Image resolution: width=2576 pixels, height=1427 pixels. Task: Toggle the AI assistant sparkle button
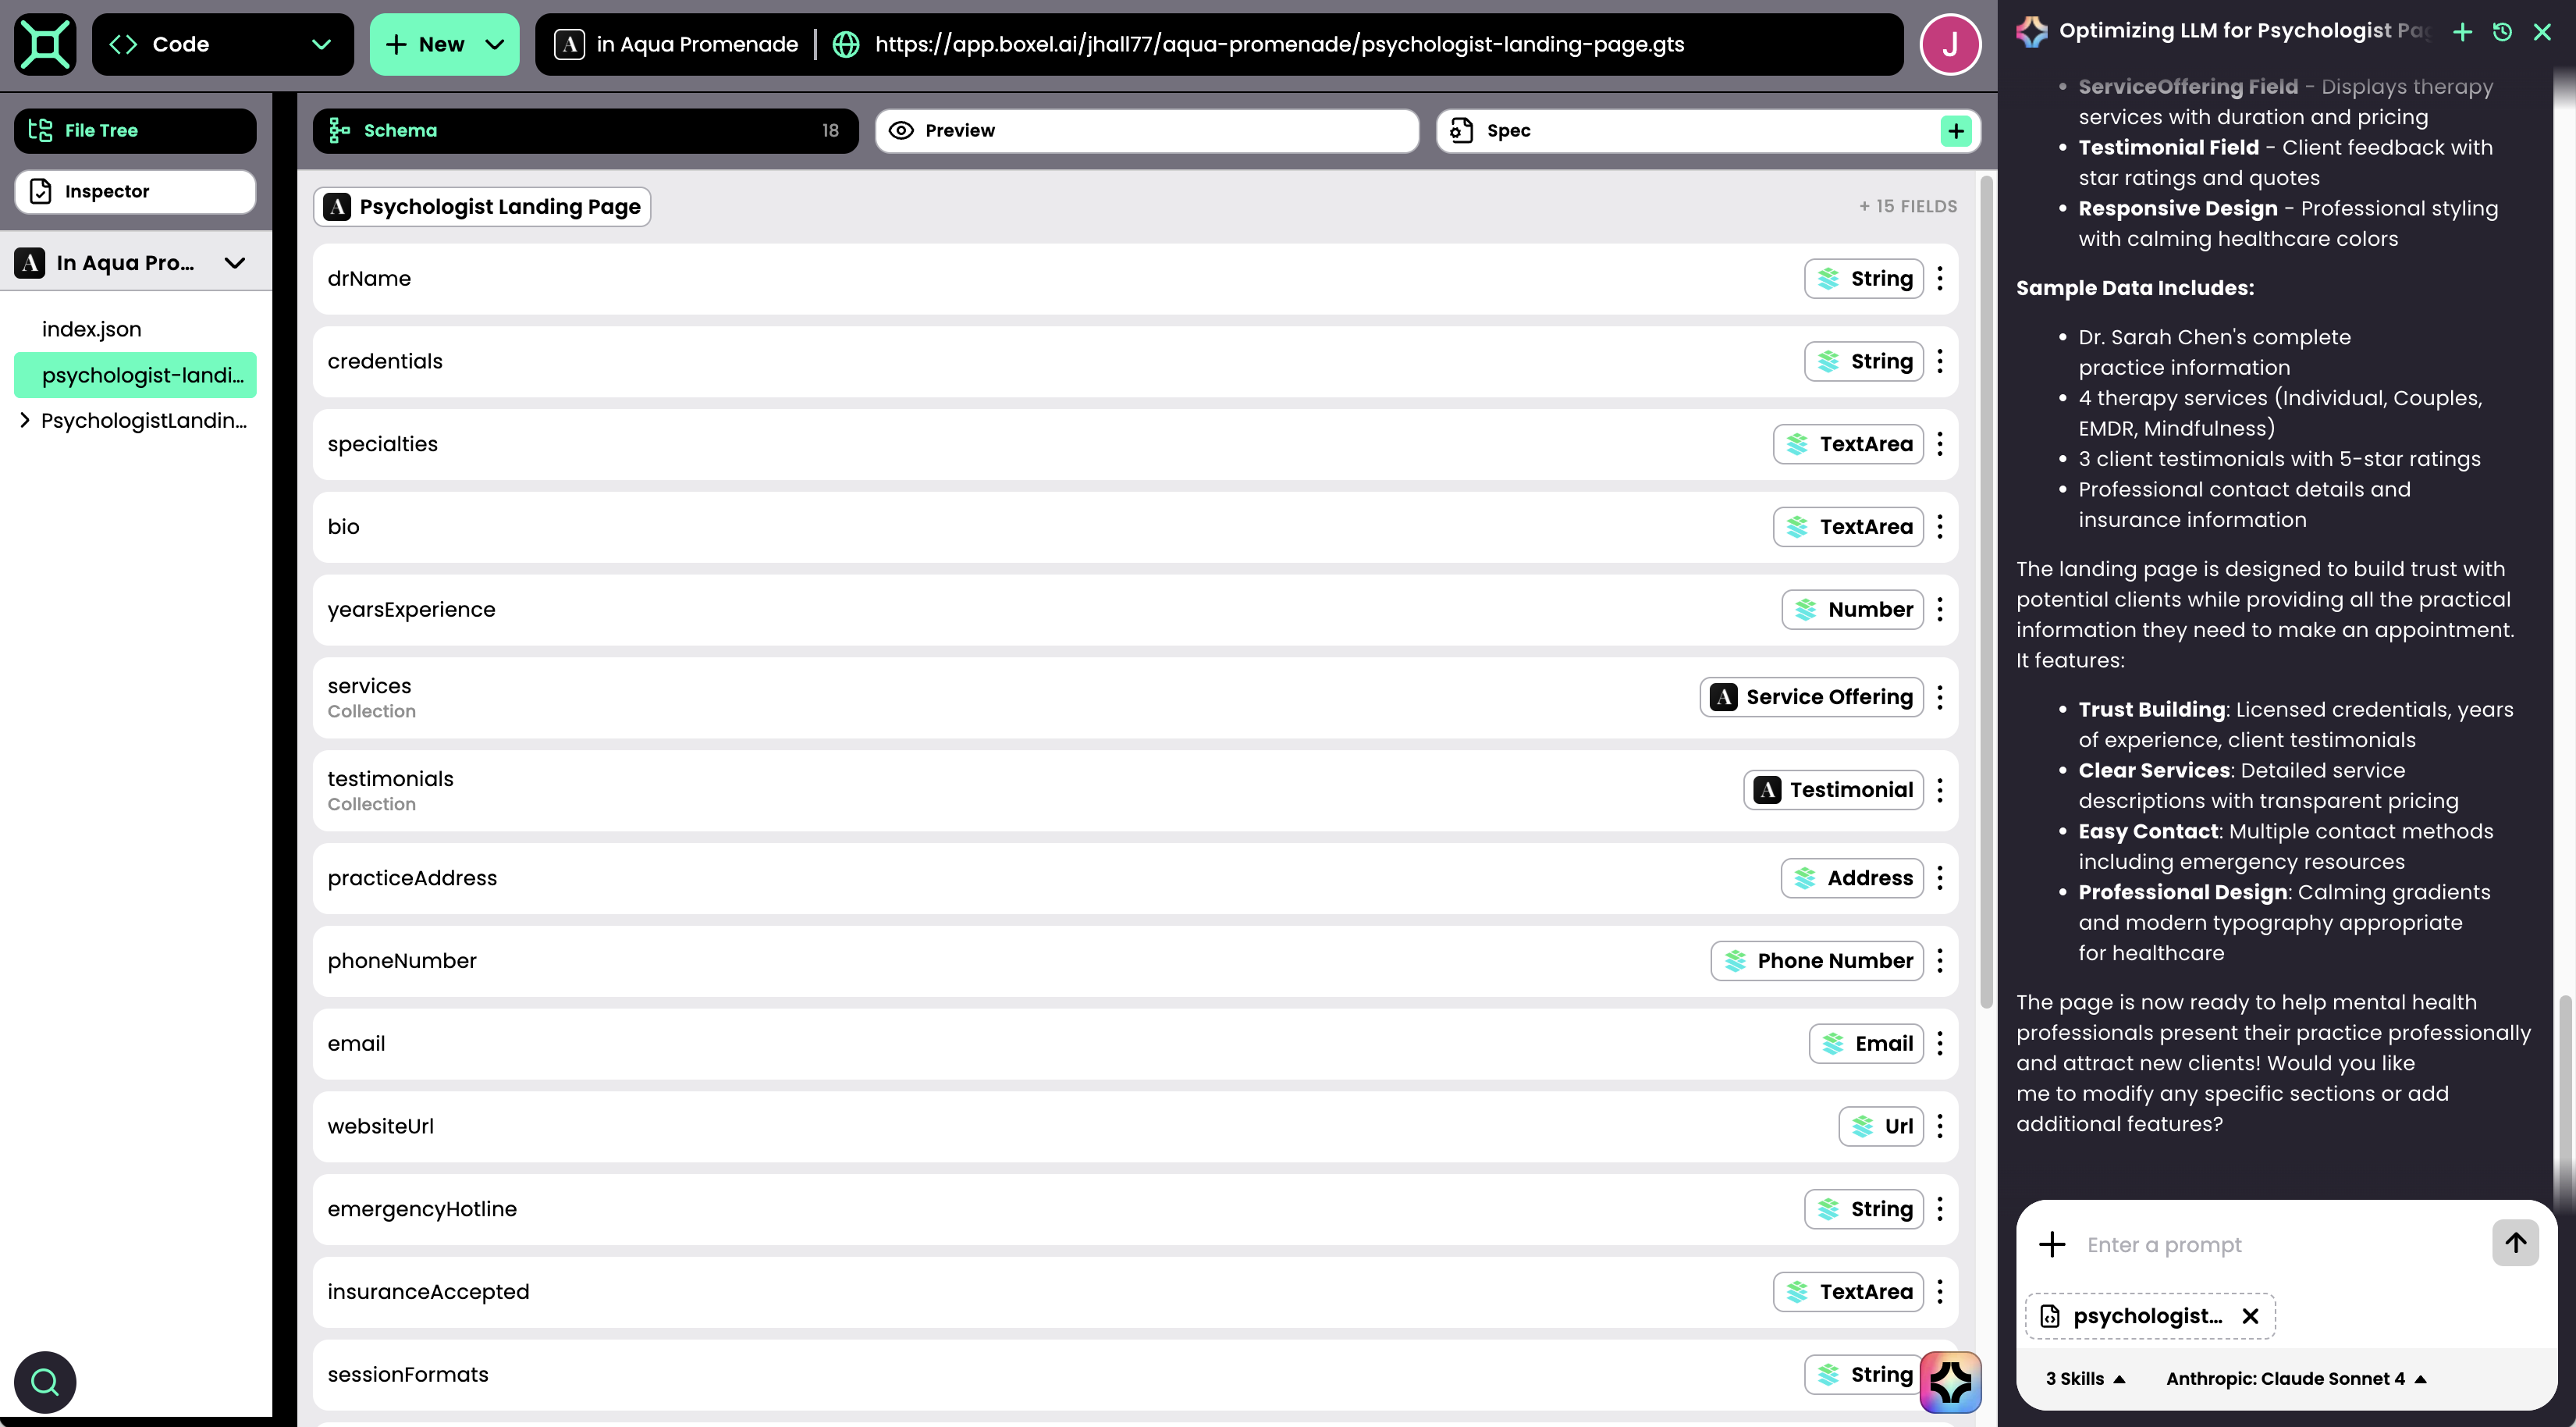click(1950, 1382)
